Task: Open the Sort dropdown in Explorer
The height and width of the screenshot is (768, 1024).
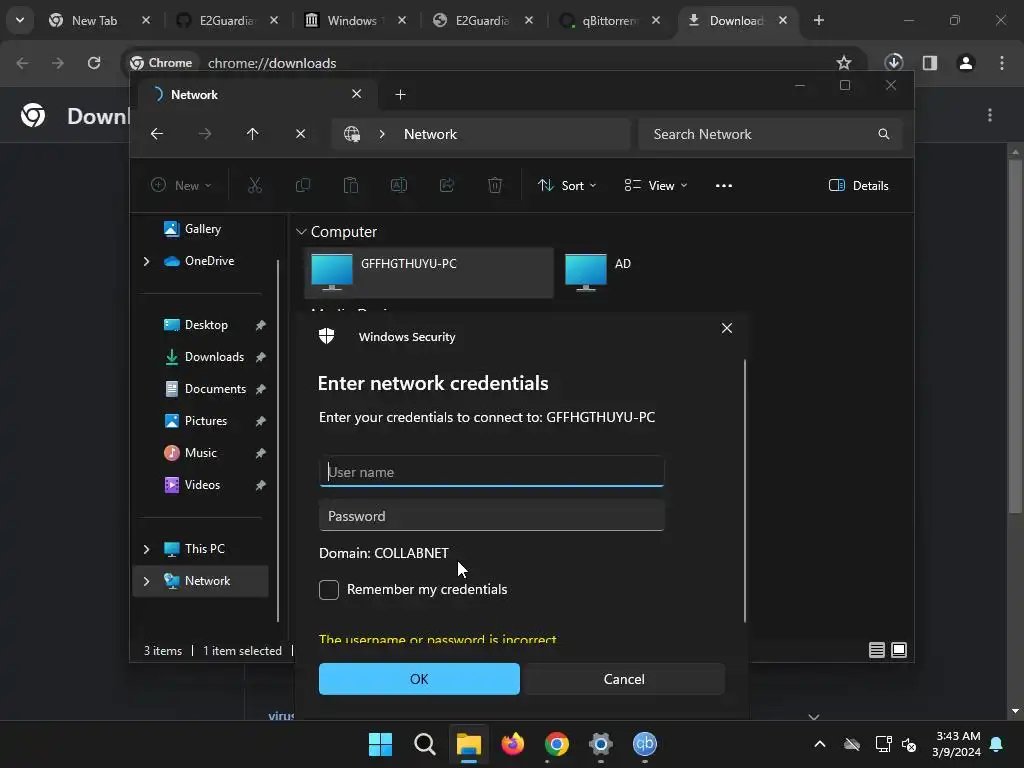Action: pyautogui.click(x=567, y=185)
